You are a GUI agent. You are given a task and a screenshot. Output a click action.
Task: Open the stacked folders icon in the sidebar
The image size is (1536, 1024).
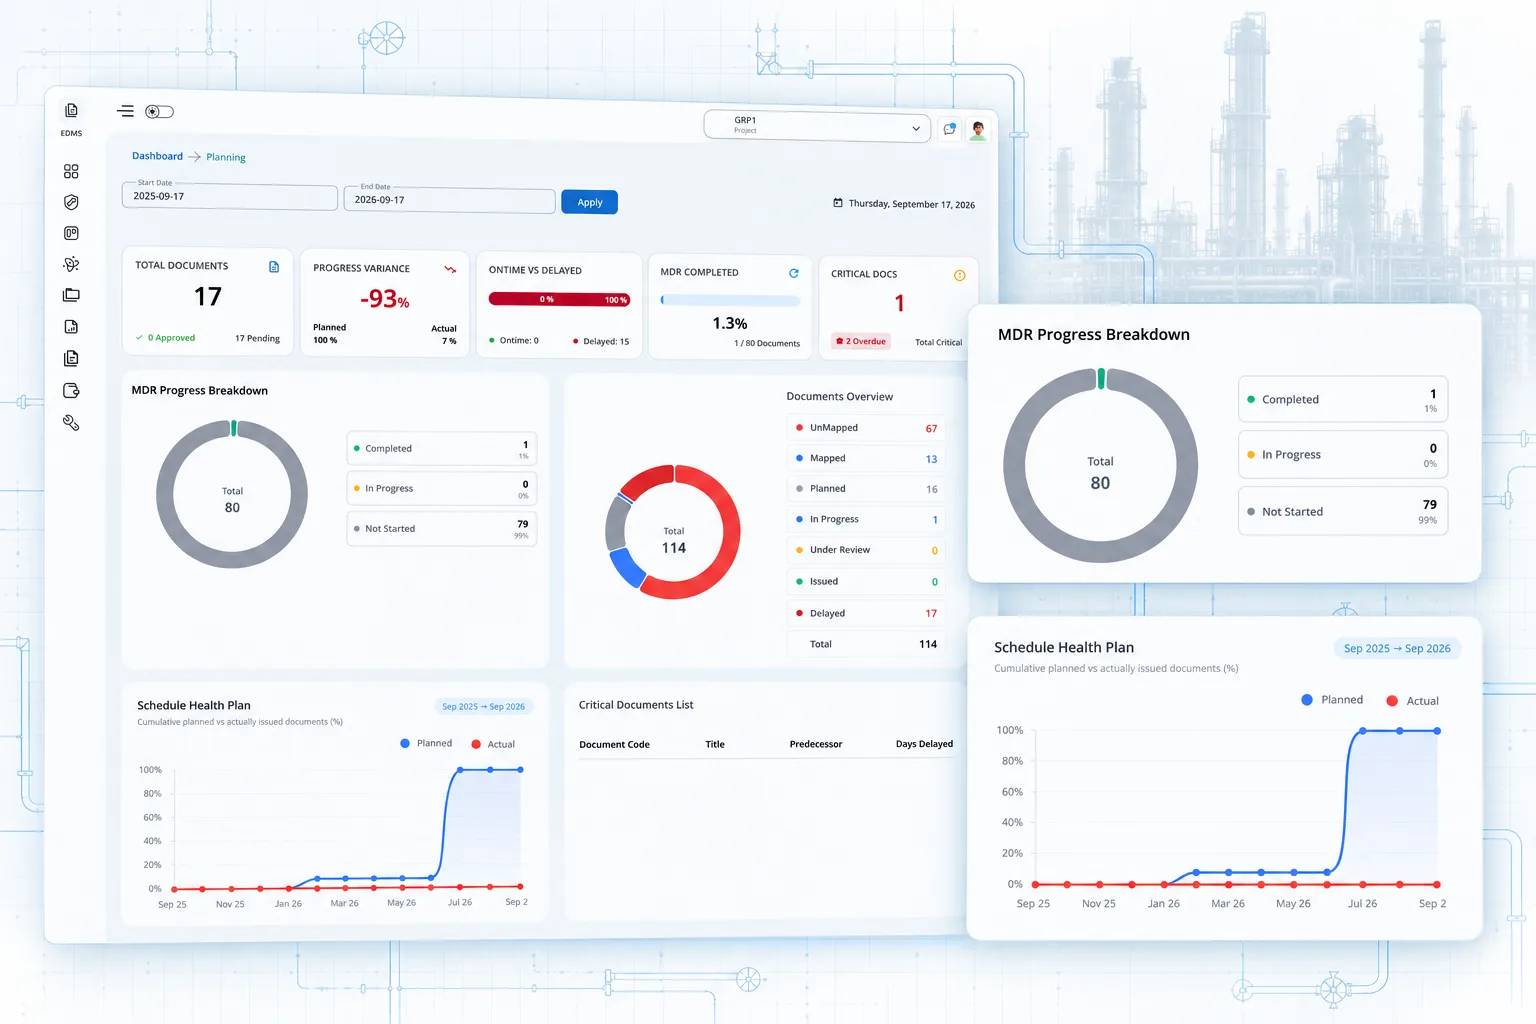71,295
